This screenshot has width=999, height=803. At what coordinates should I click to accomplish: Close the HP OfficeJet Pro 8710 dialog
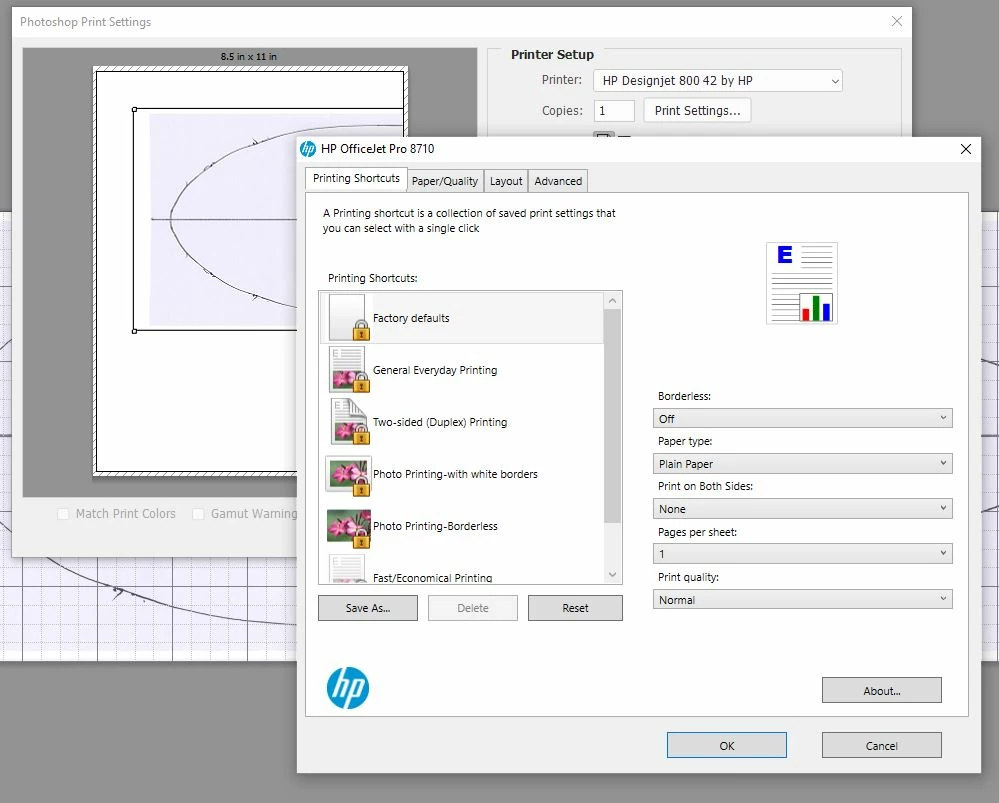pyautogui.click(x=965, y=148)
